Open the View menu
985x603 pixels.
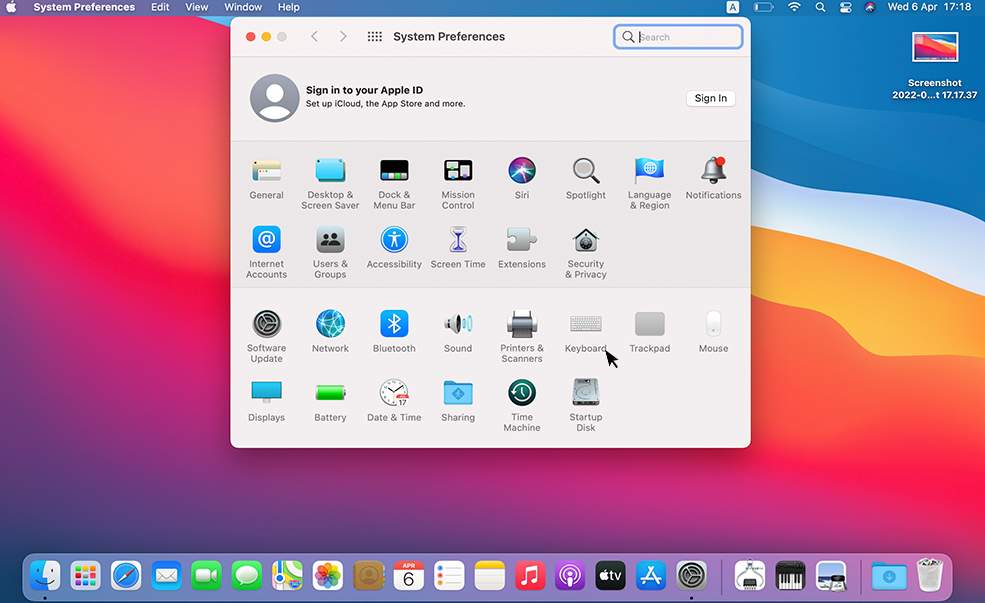pyautogui.click(x=197, y=8)
